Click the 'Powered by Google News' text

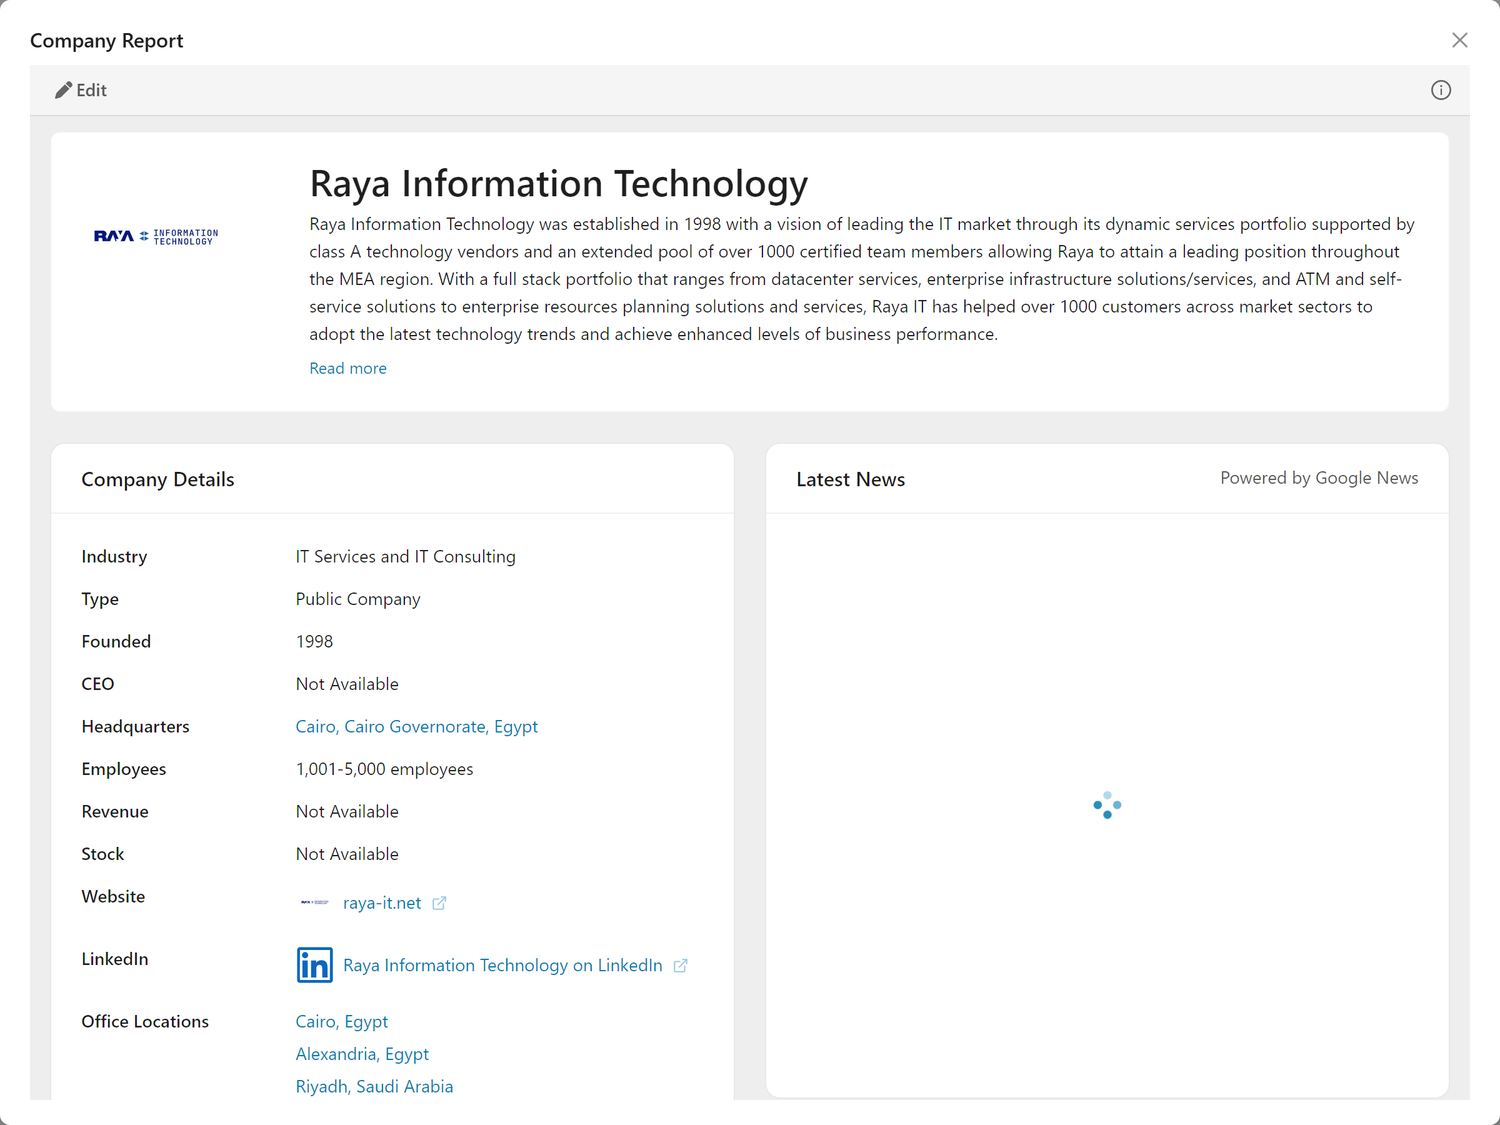point(1319,478)
